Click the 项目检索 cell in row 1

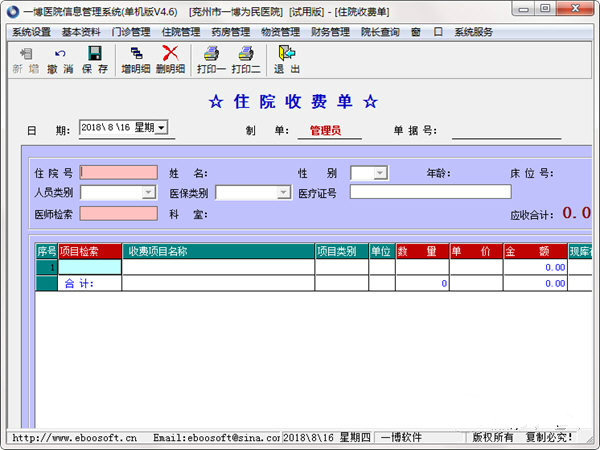[x=90, y=267]
